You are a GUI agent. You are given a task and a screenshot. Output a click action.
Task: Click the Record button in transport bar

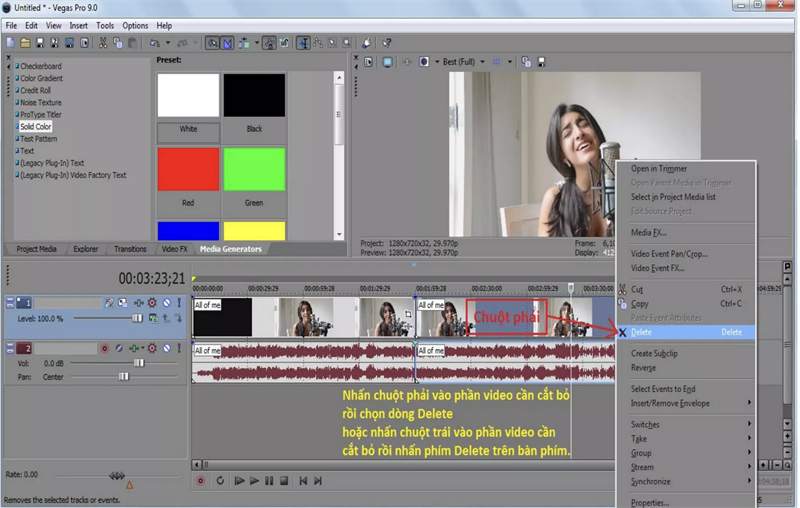click(x=201, y=480)
